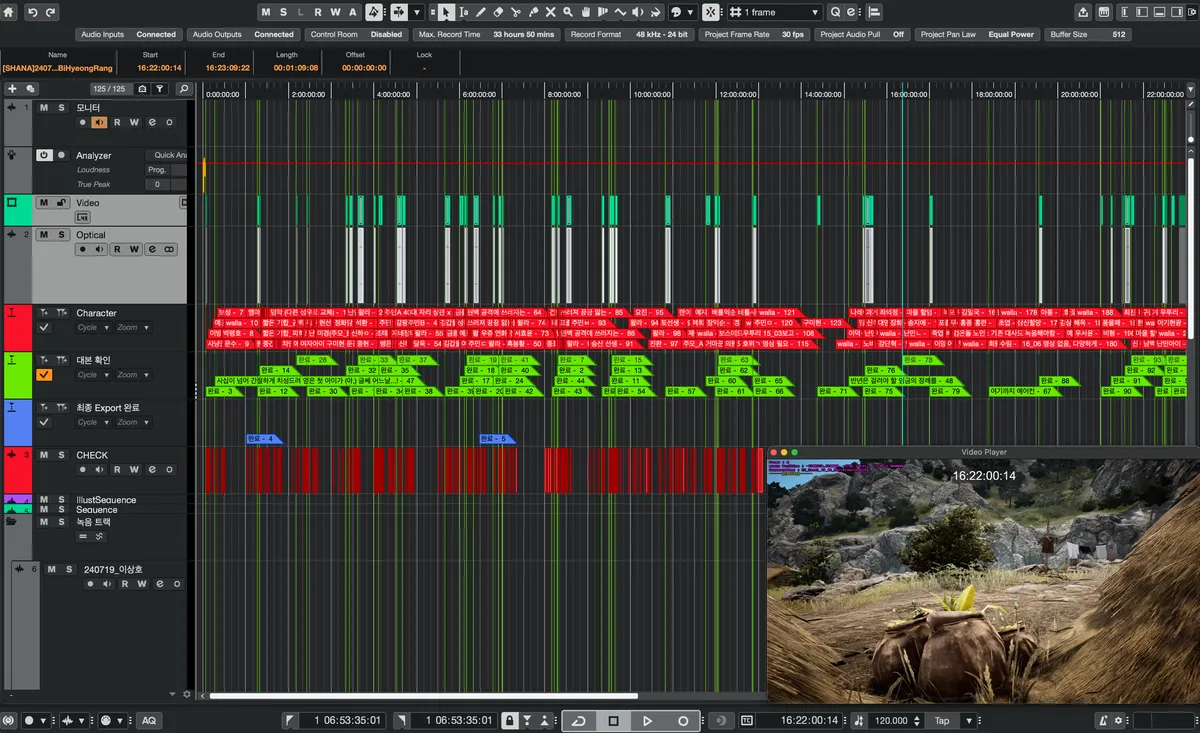This screenshot has width=1200, height=733.
Task: Mute the CHECK track
Action: [44, 455]
